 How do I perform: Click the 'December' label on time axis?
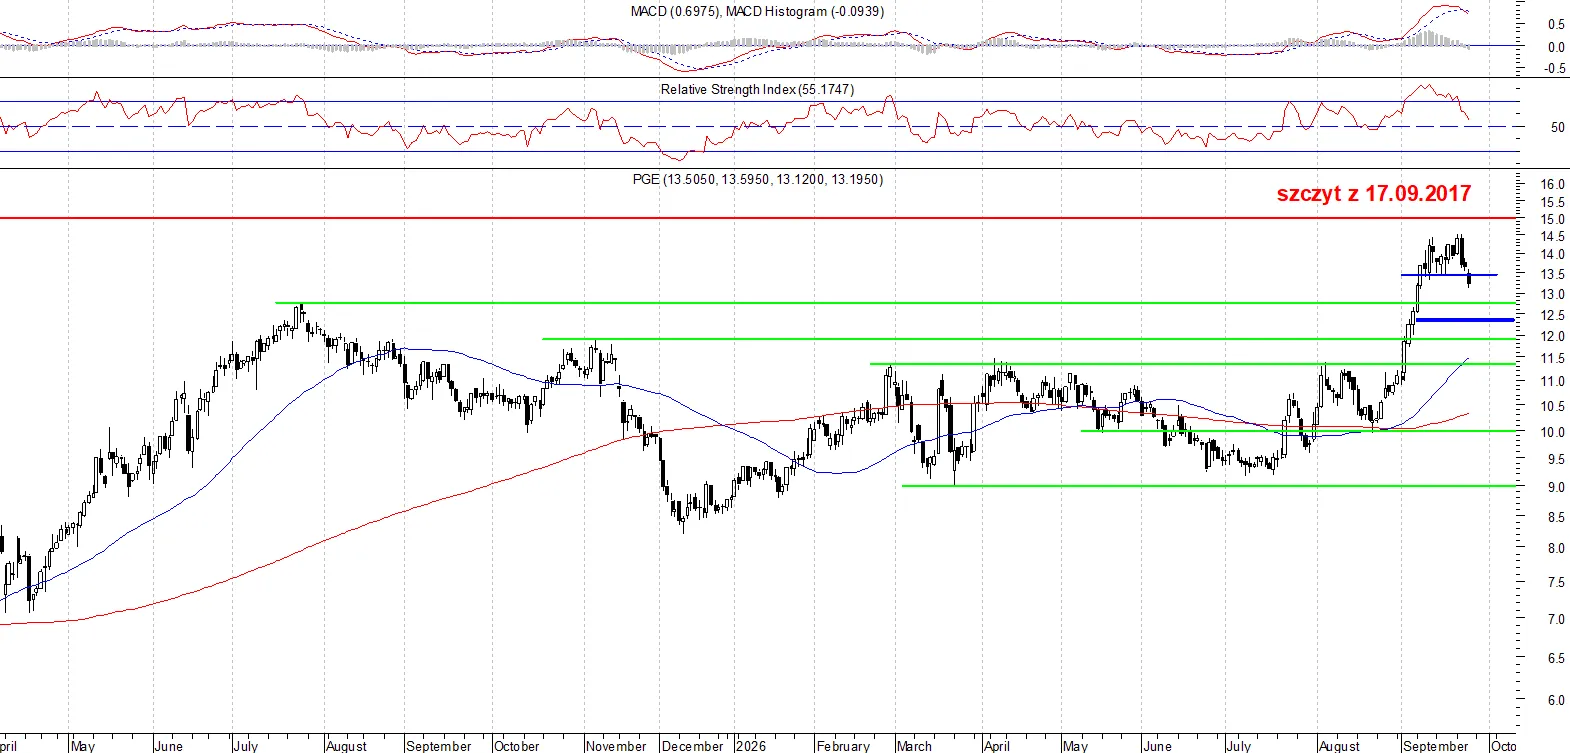click(693, 746)
